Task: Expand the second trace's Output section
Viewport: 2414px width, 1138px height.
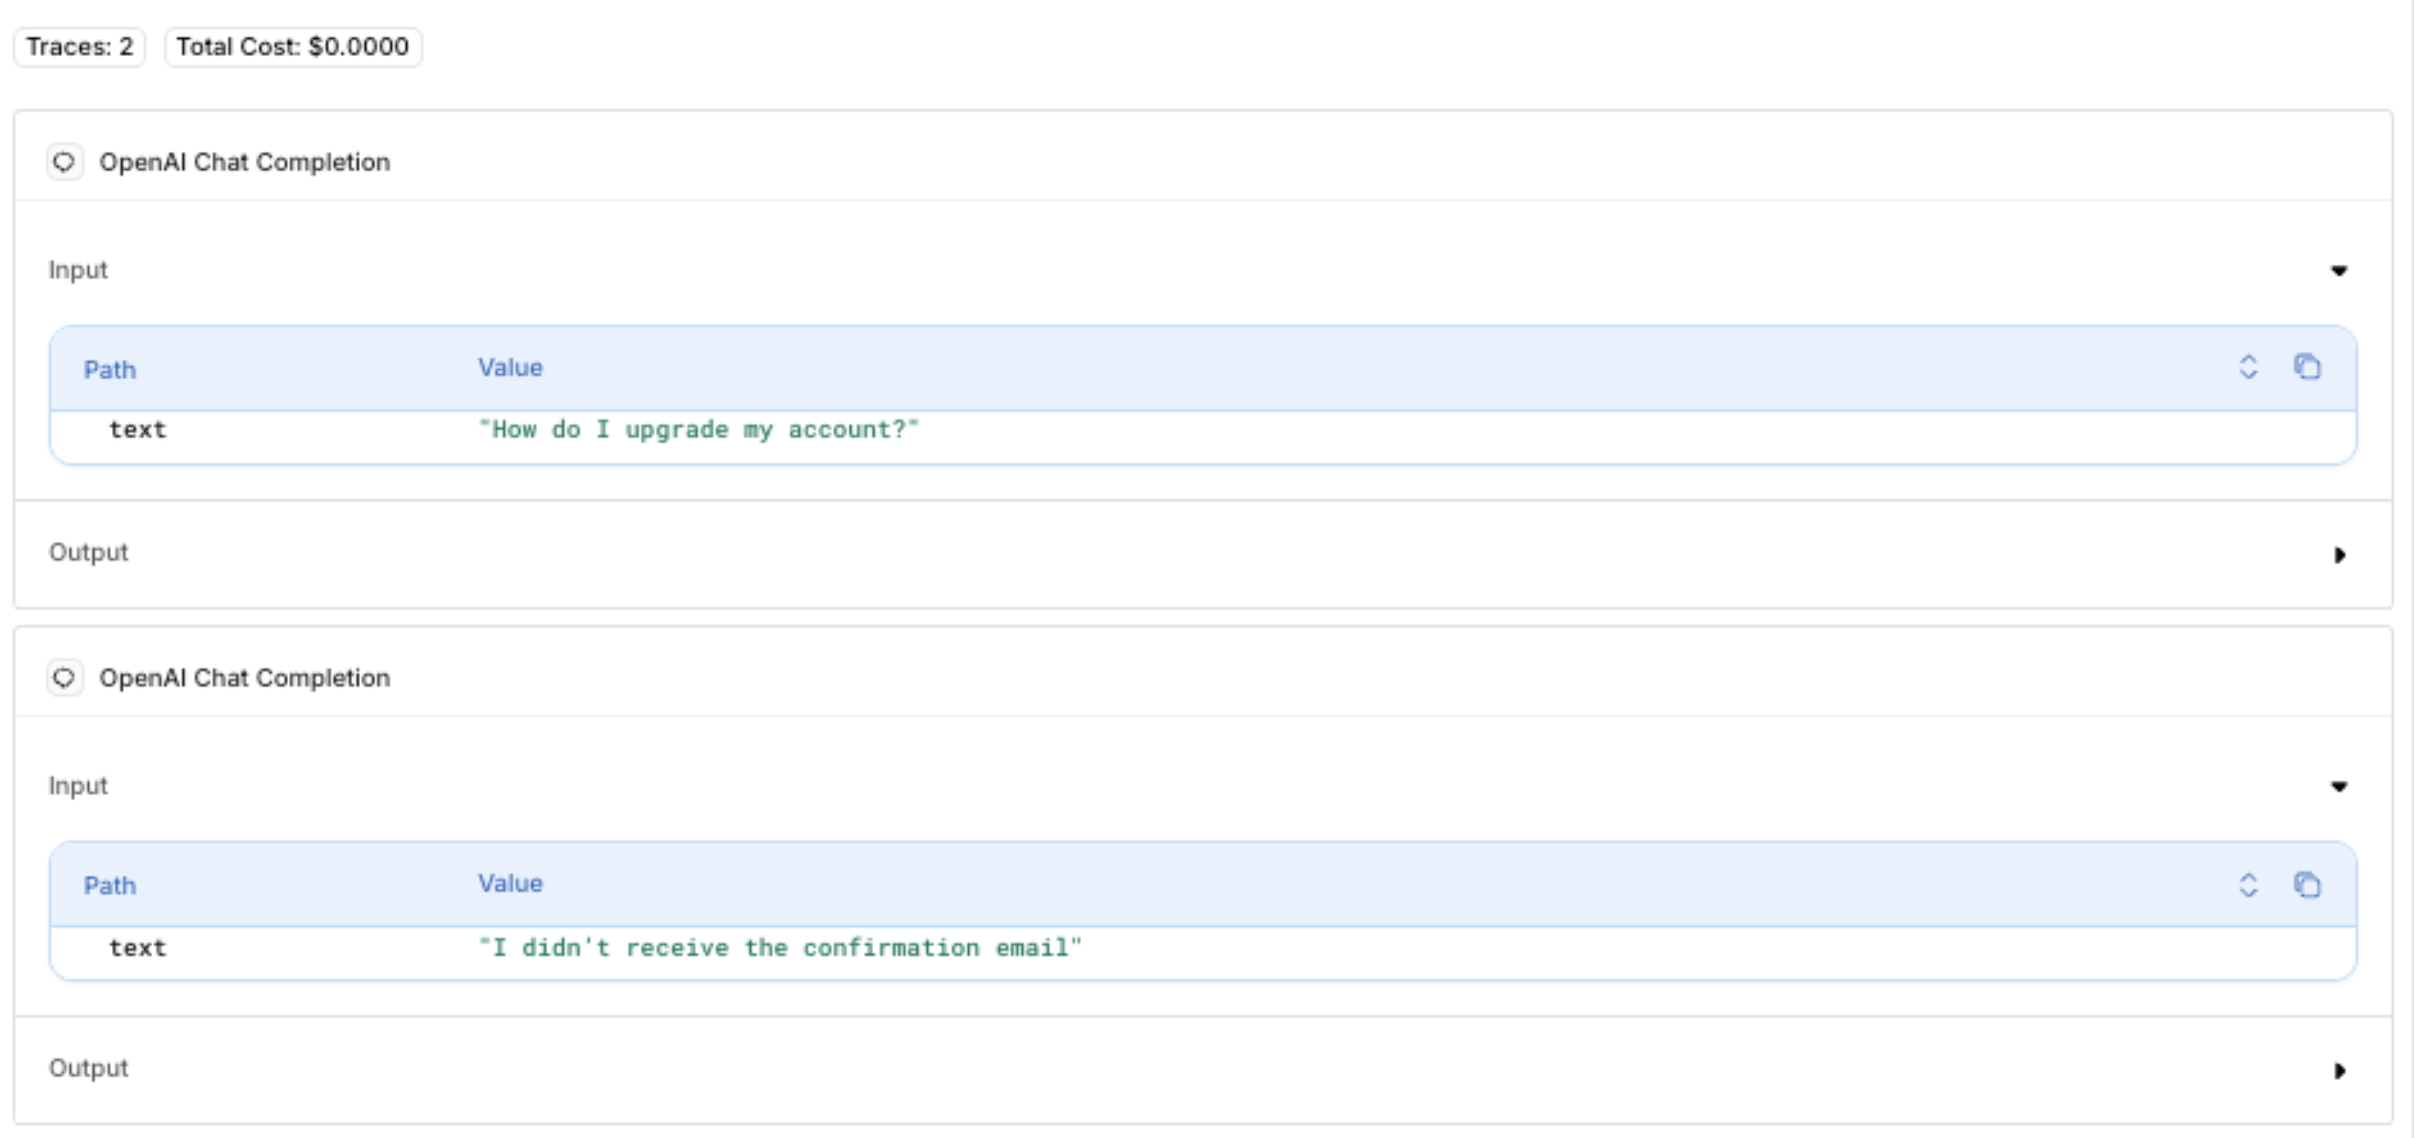Action: pyautogui.click(x=2338, y=1071)
